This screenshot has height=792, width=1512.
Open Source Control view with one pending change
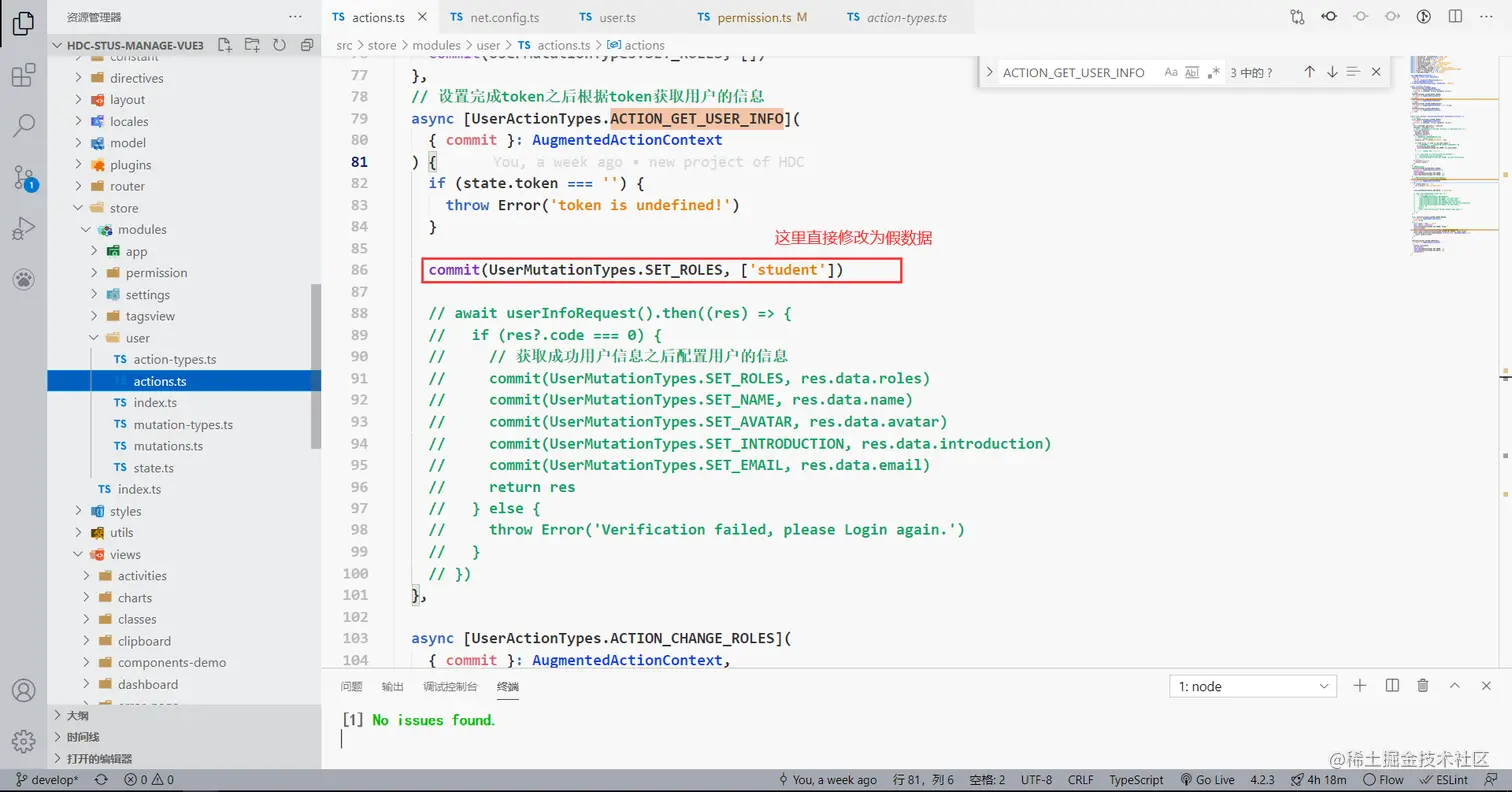click(x=23, y=178)
